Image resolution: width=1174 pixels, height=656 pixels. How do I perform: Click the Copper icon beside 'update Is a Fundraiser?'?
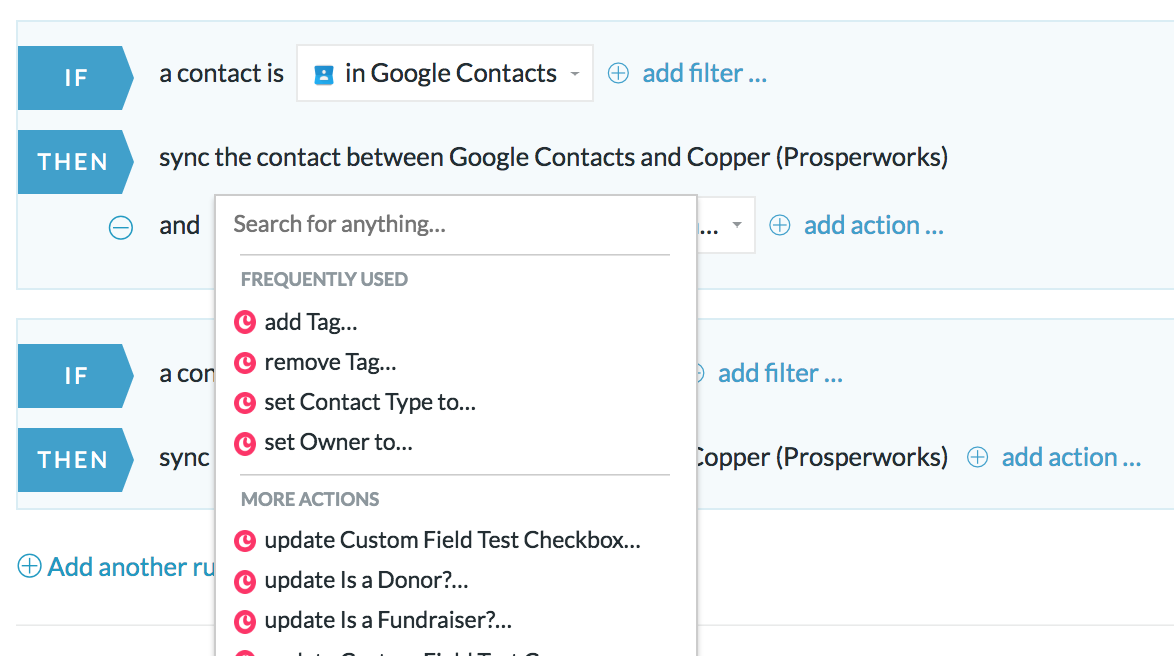(x=245, y=621)
